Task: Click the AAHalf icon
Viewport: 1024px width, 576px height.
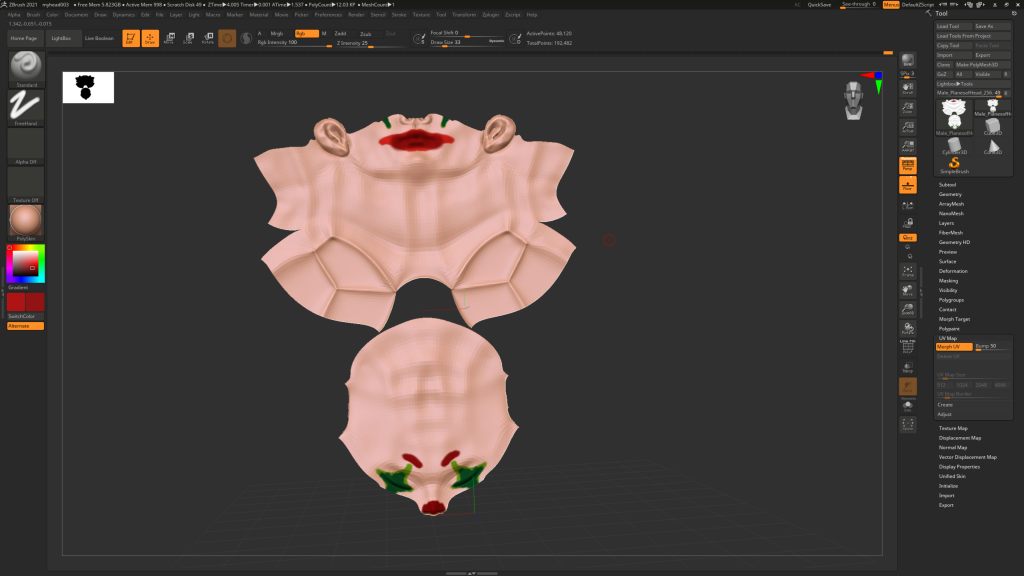Action: point(908,147)
